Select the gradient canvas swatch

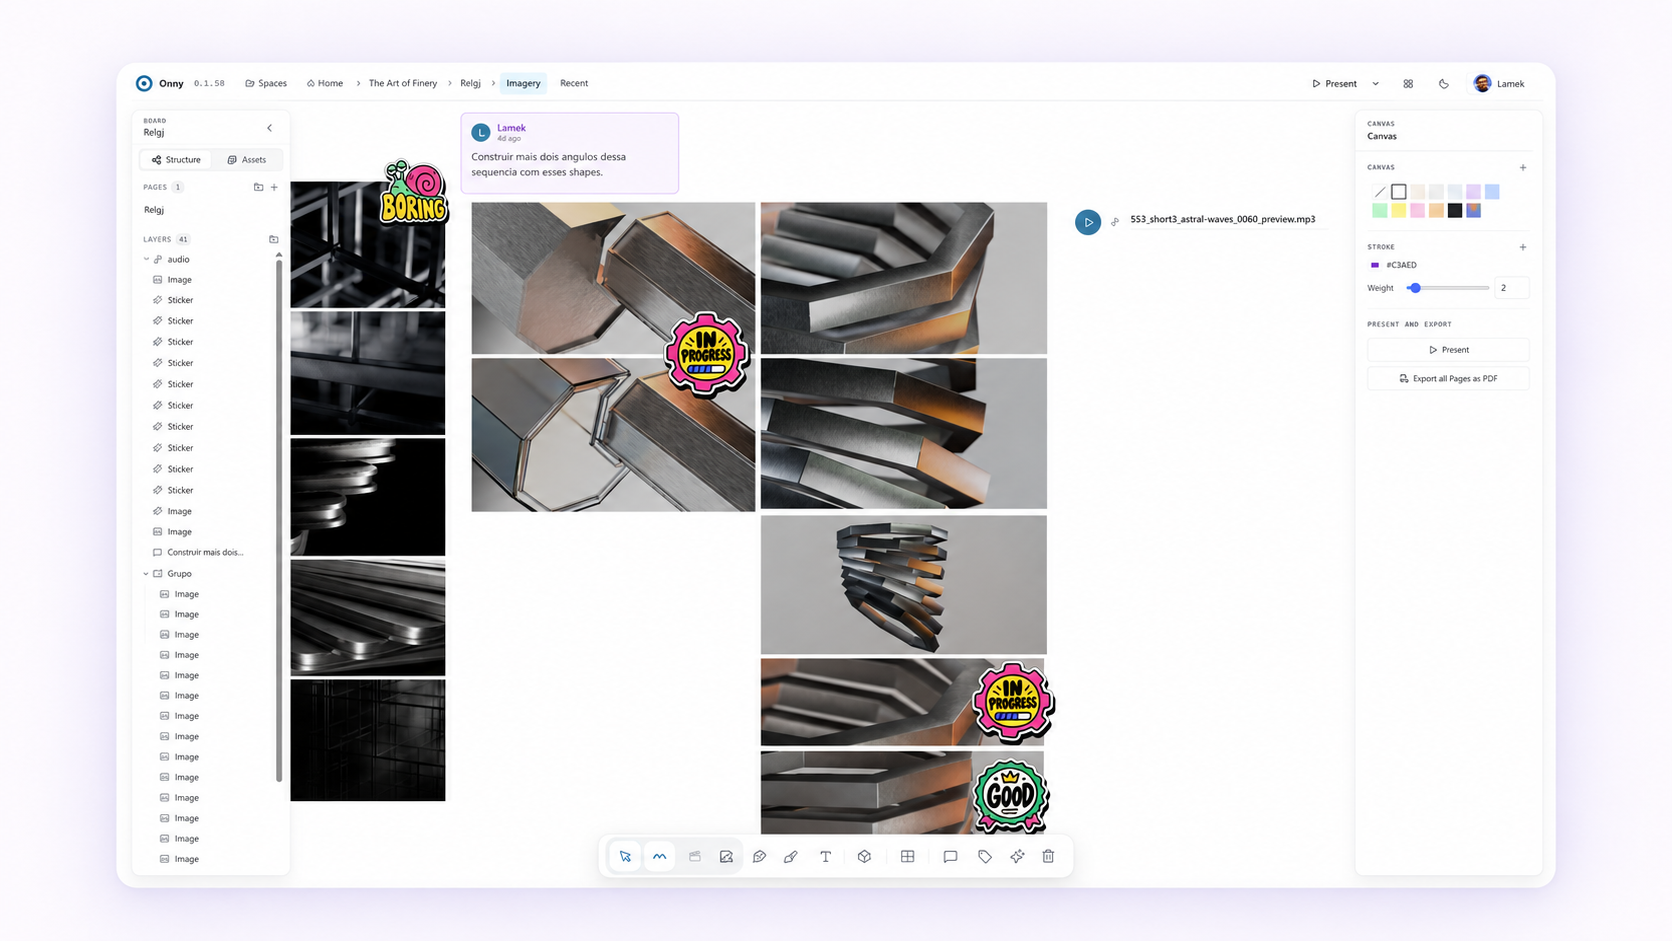[x=1474, y=211]
